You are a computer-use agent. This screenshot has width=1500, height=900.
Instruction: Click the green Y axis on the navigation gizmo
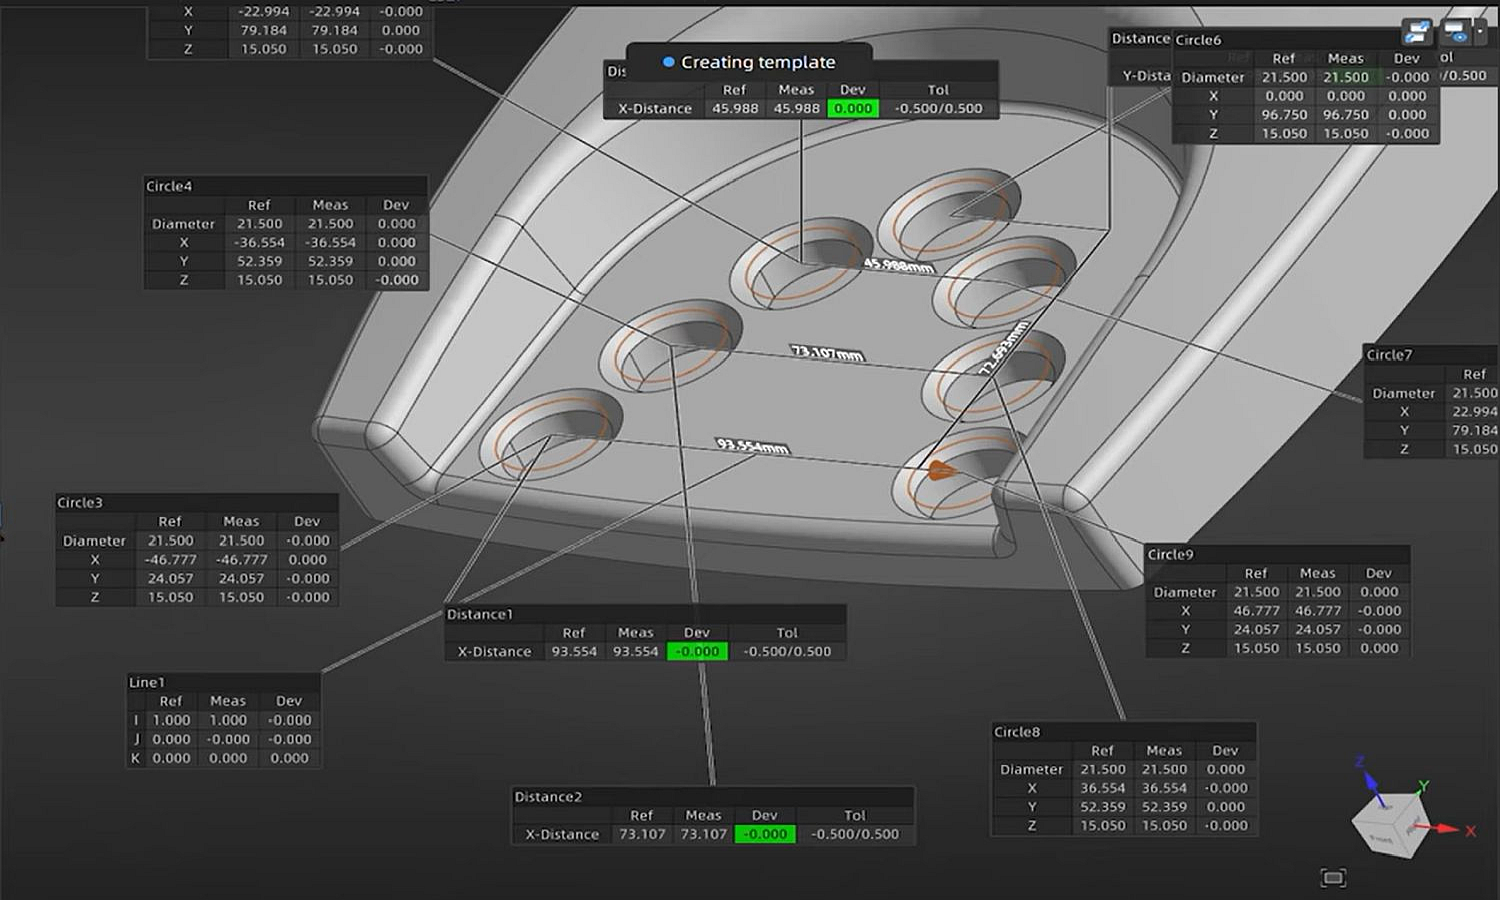(1422, 786)
